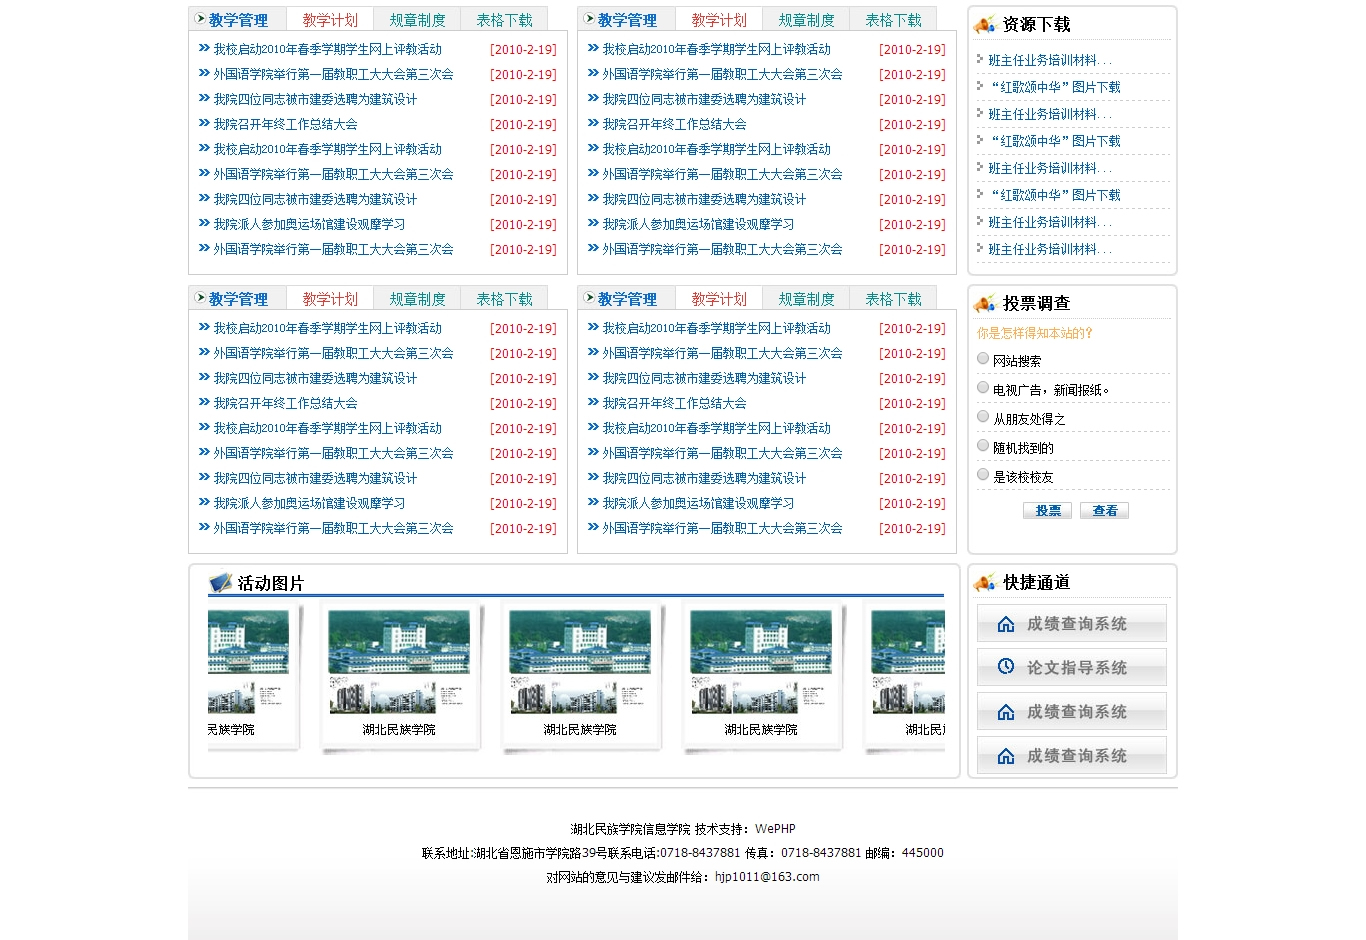This screenshot has height=940, width=1366.
Task: Switch to 规章制度 tab in the panel beside 资源下载
Action: (x=806, y=20)
